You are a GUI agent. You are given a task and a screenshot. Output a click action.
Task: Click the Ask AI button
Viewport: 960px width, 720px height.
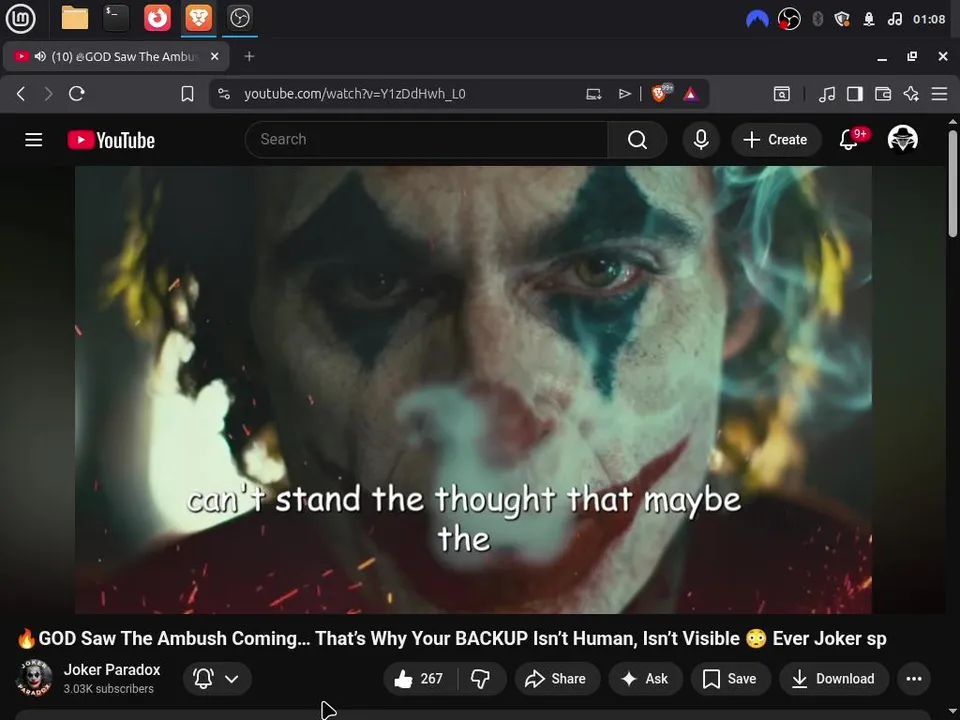pyautogui.click(x=645, y=678)
